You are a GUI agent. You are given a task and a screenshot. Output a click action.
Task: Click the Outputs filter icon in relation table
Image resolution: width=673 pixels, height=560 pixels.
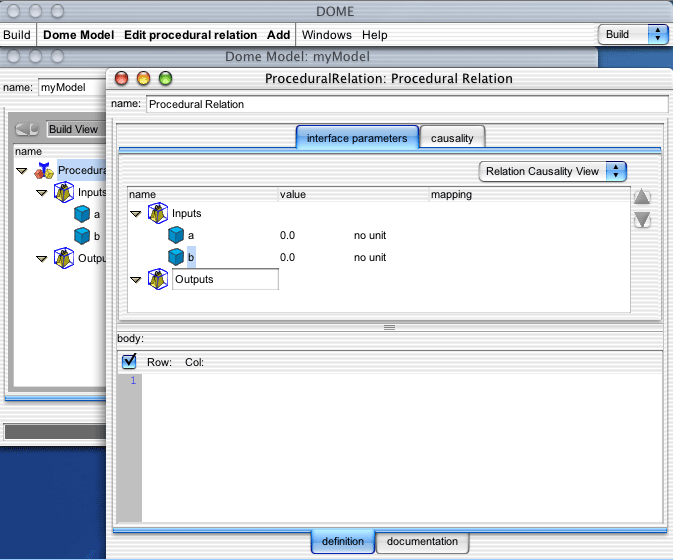point(158,279)
